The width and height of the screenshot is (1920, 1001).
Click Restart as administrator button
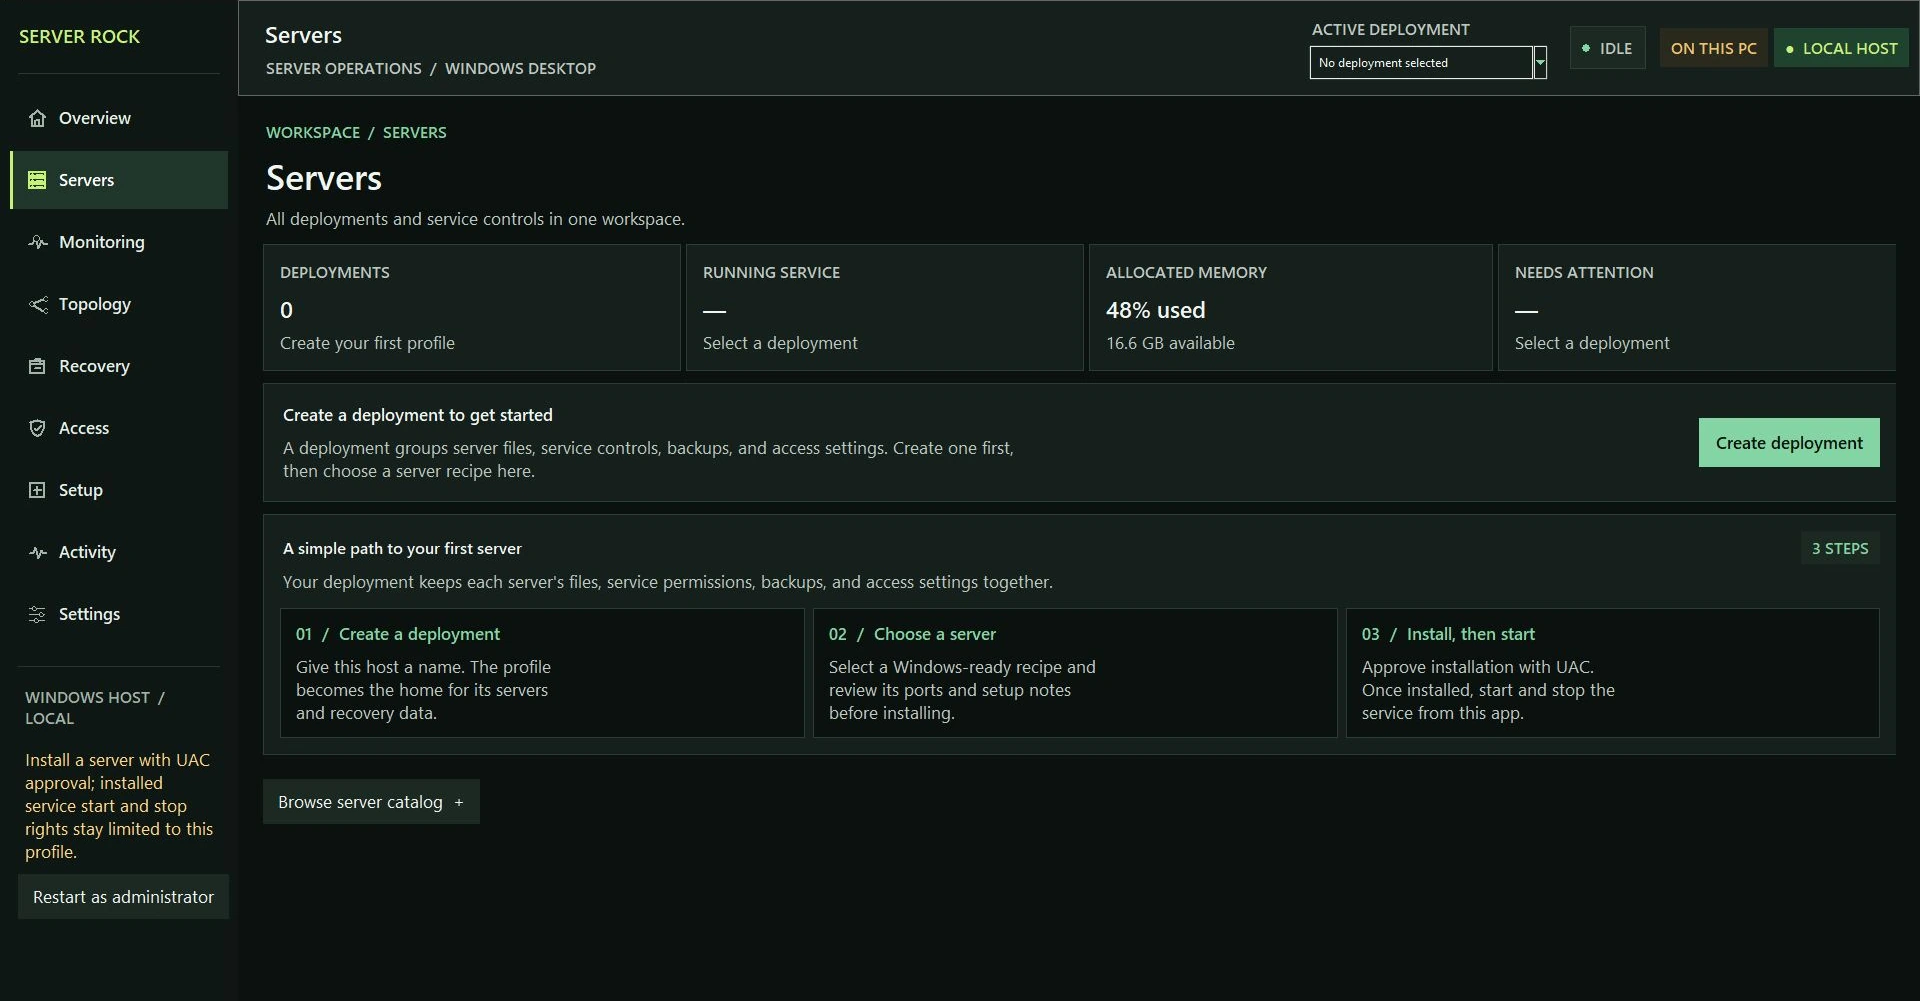pyautogui.click(x=123, y=897)
